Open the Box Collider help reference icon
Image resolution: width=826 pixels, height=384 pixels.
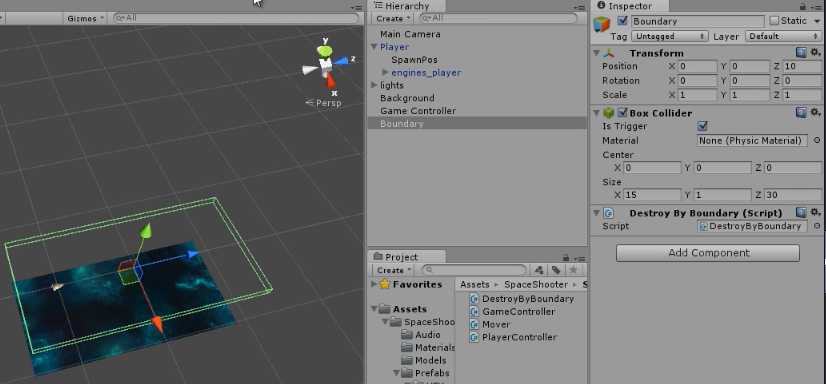pyautogui.click(x=801, y=112)
